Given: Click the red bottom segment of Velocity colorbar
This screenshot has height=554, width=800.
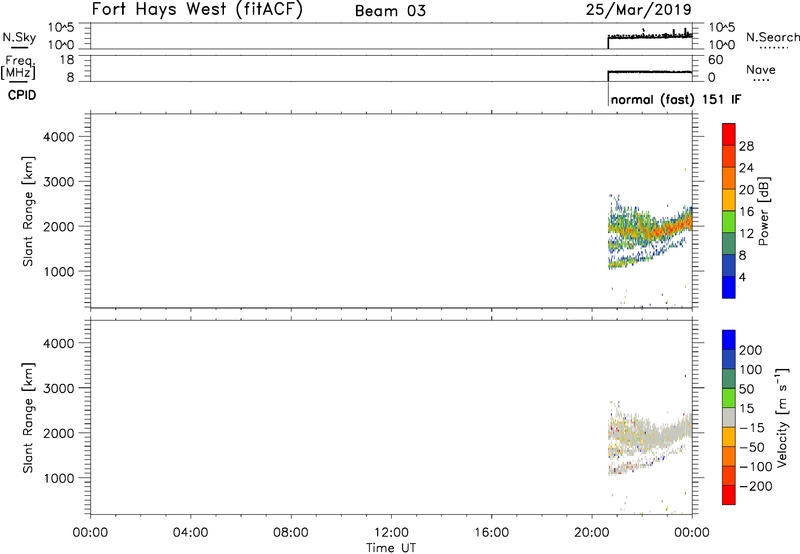Looking at the screenshot, I should click(x=729, y=495).
